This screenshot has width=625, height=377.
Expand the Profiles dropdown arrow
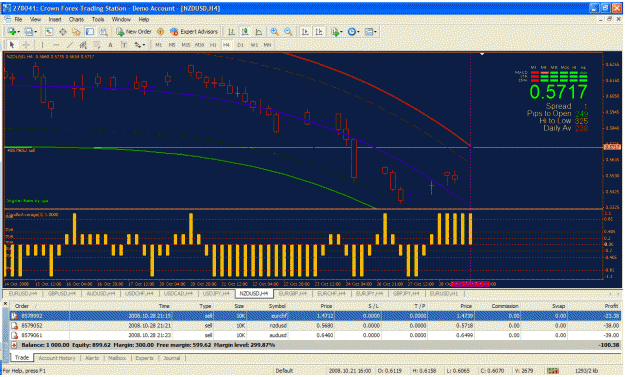tap(36, 32)
